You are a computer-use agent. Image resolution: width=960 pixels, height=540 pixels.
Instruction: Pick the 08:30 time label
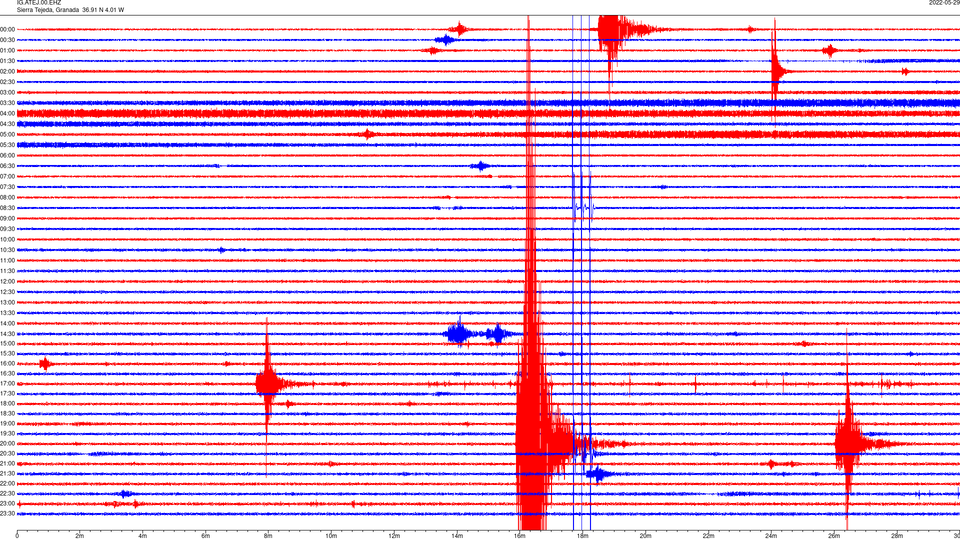tap(7, 208)
